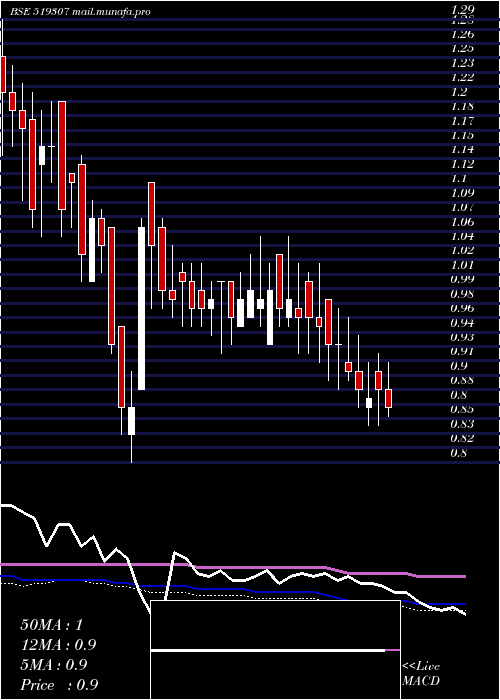The height and width of the screenshot is (700, 500).
Task: Click the 0.88 price axis label
Action: tap(463, 381)
